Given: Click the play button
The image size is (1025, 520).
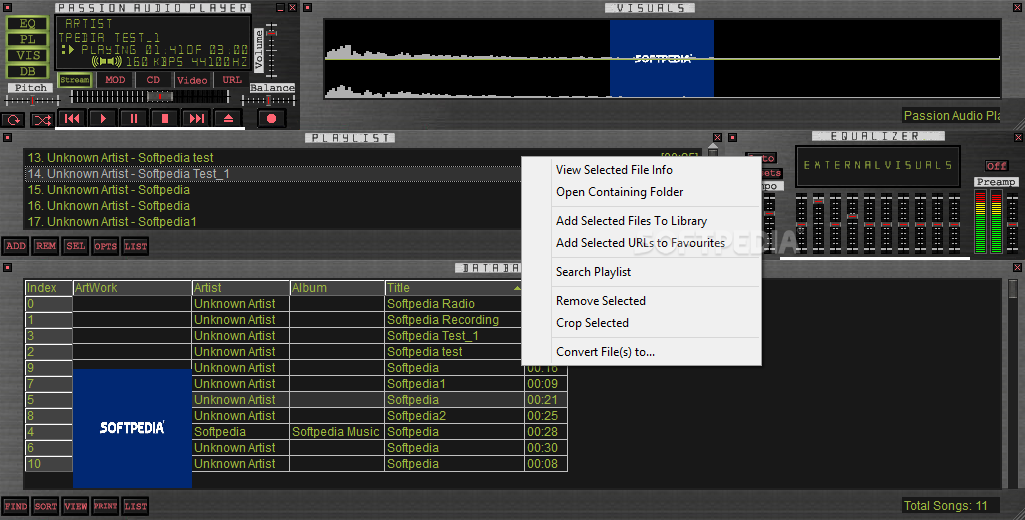Looking at the screenshot, I should (x=103, y=118).
